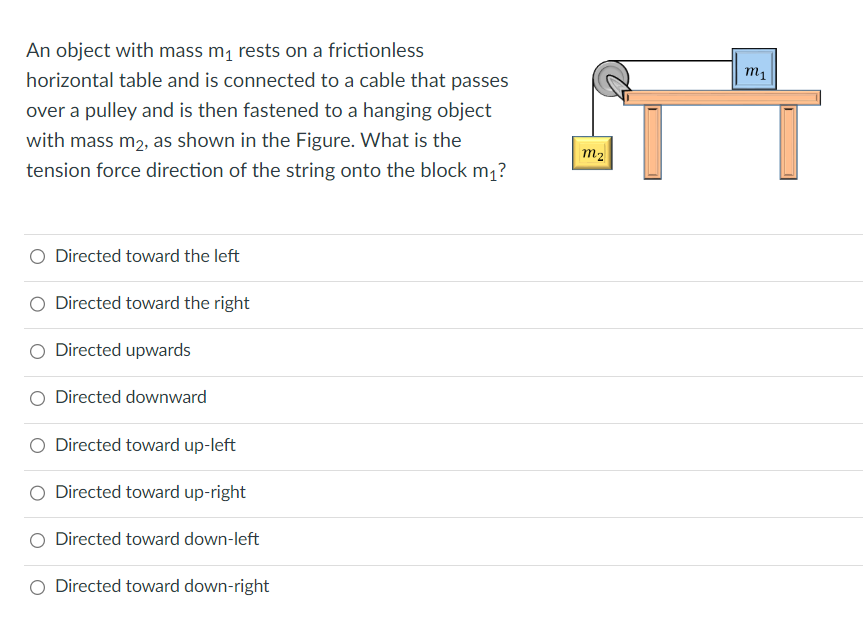Image resolution: width=863 pixels, height=627 pixels.
Task: Select the 'Directed toward up-left' radio button
Action: [x=37, y=444]
